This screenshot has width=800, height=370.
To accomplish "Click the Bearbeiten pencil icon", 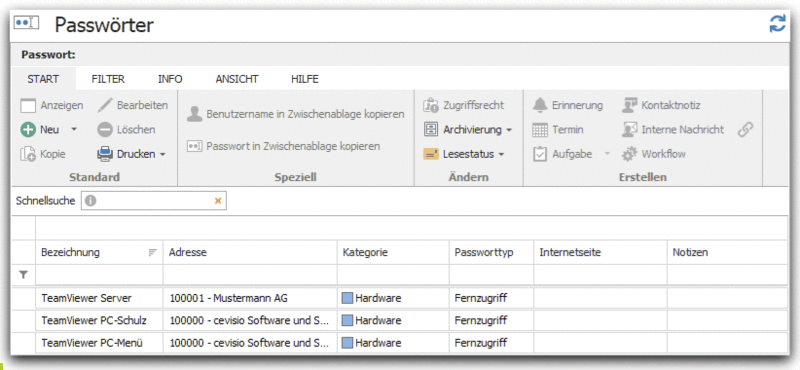I will pyautogui.click(x=105, y=105).
